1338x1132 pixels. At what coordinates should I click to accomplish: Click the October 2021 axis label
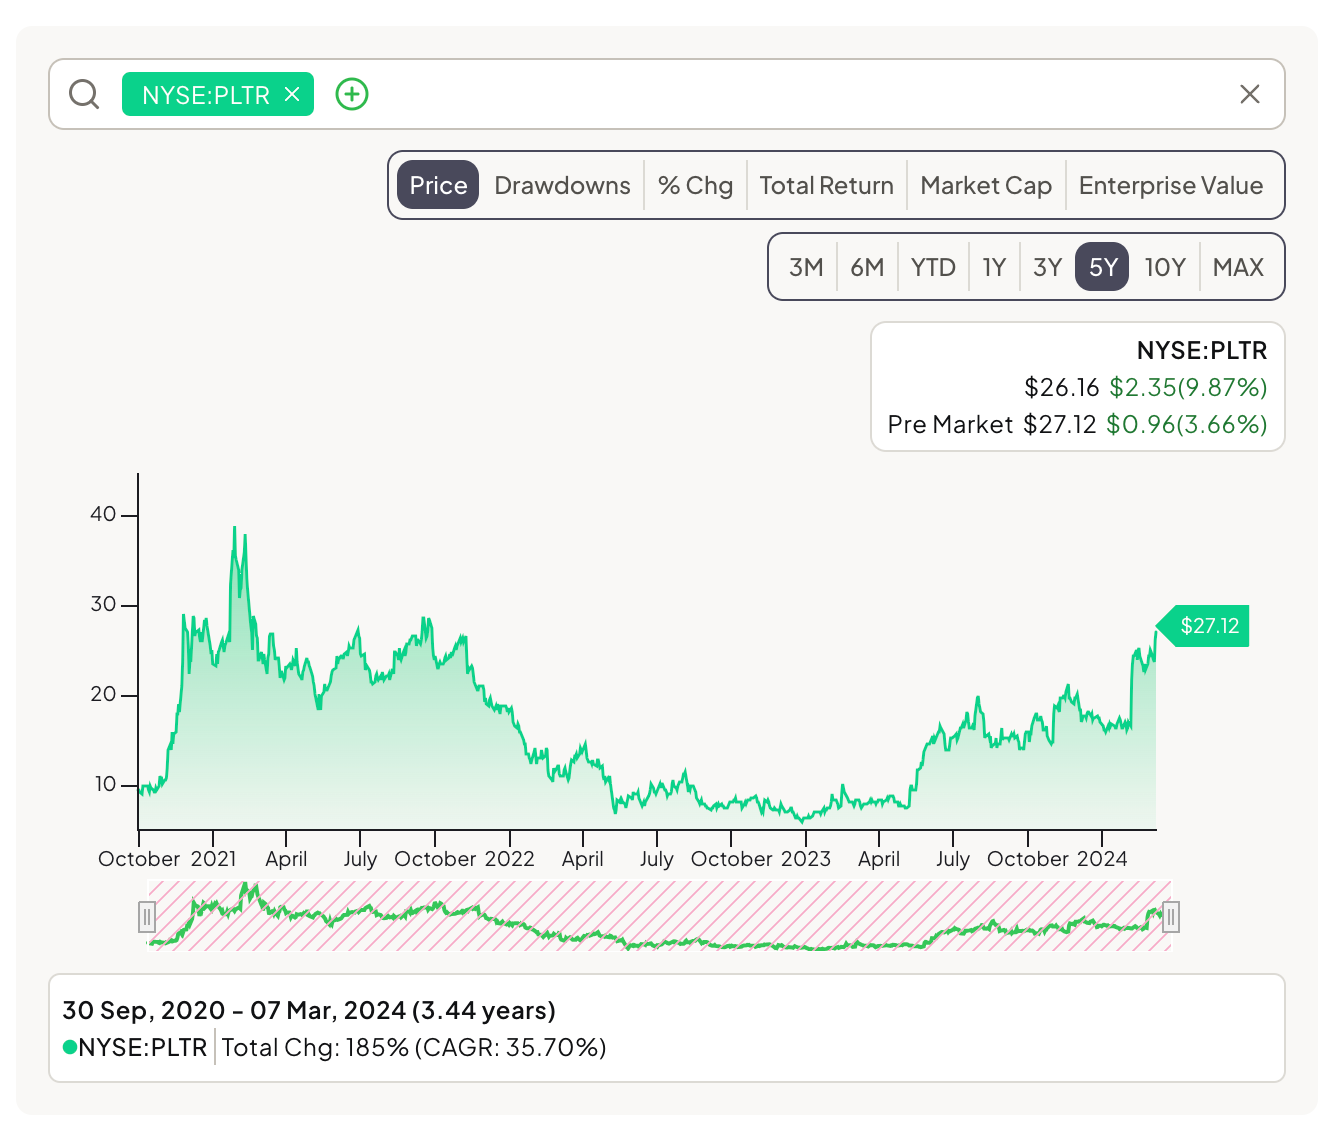(167, 859)
